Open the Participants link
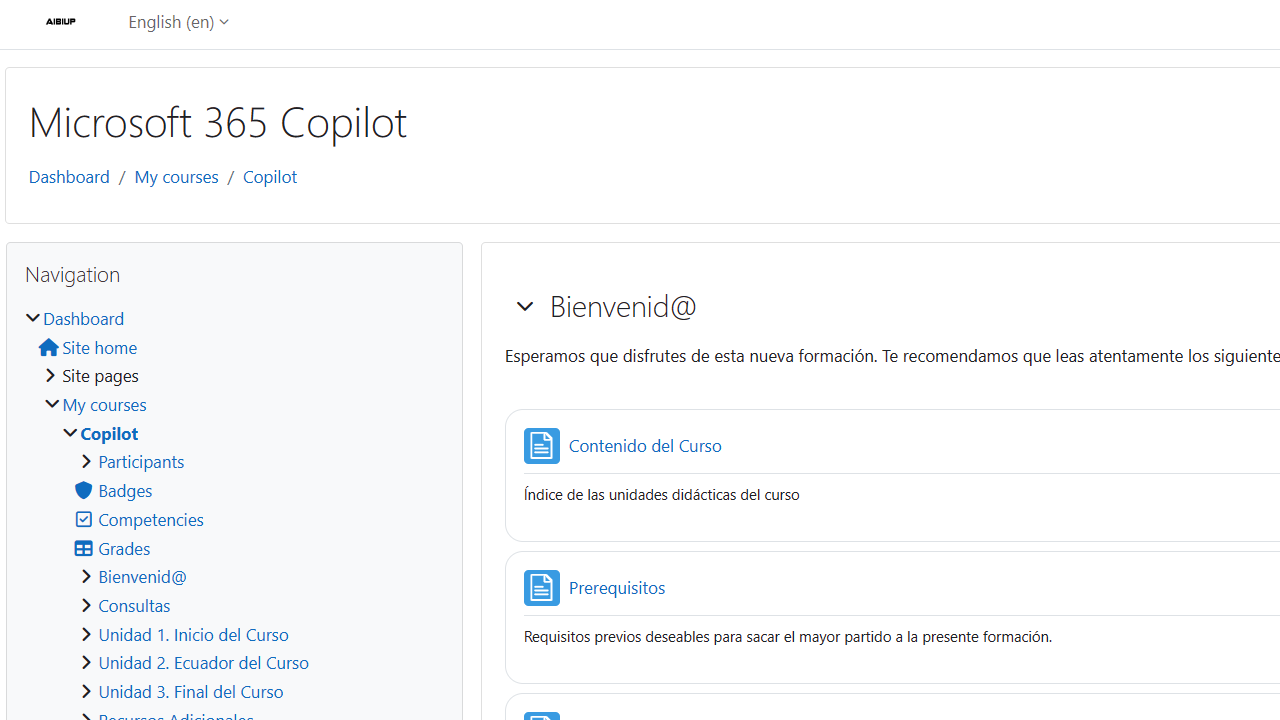 tap(141, 461)
